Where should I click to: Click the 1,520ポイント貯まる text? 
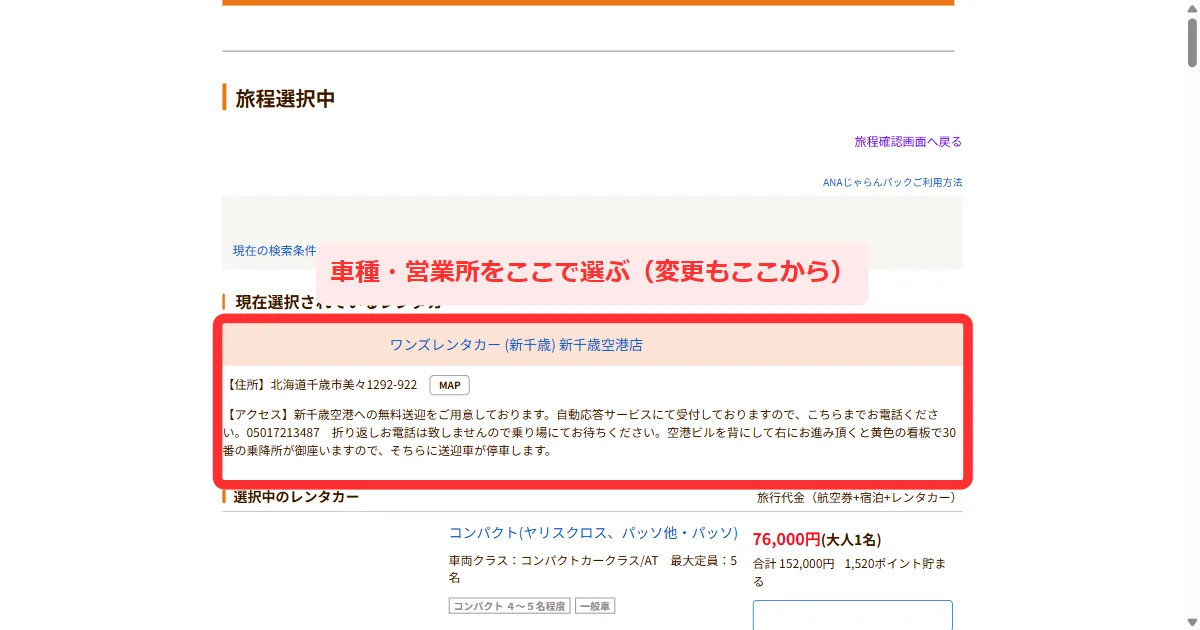tap(849, 572)
